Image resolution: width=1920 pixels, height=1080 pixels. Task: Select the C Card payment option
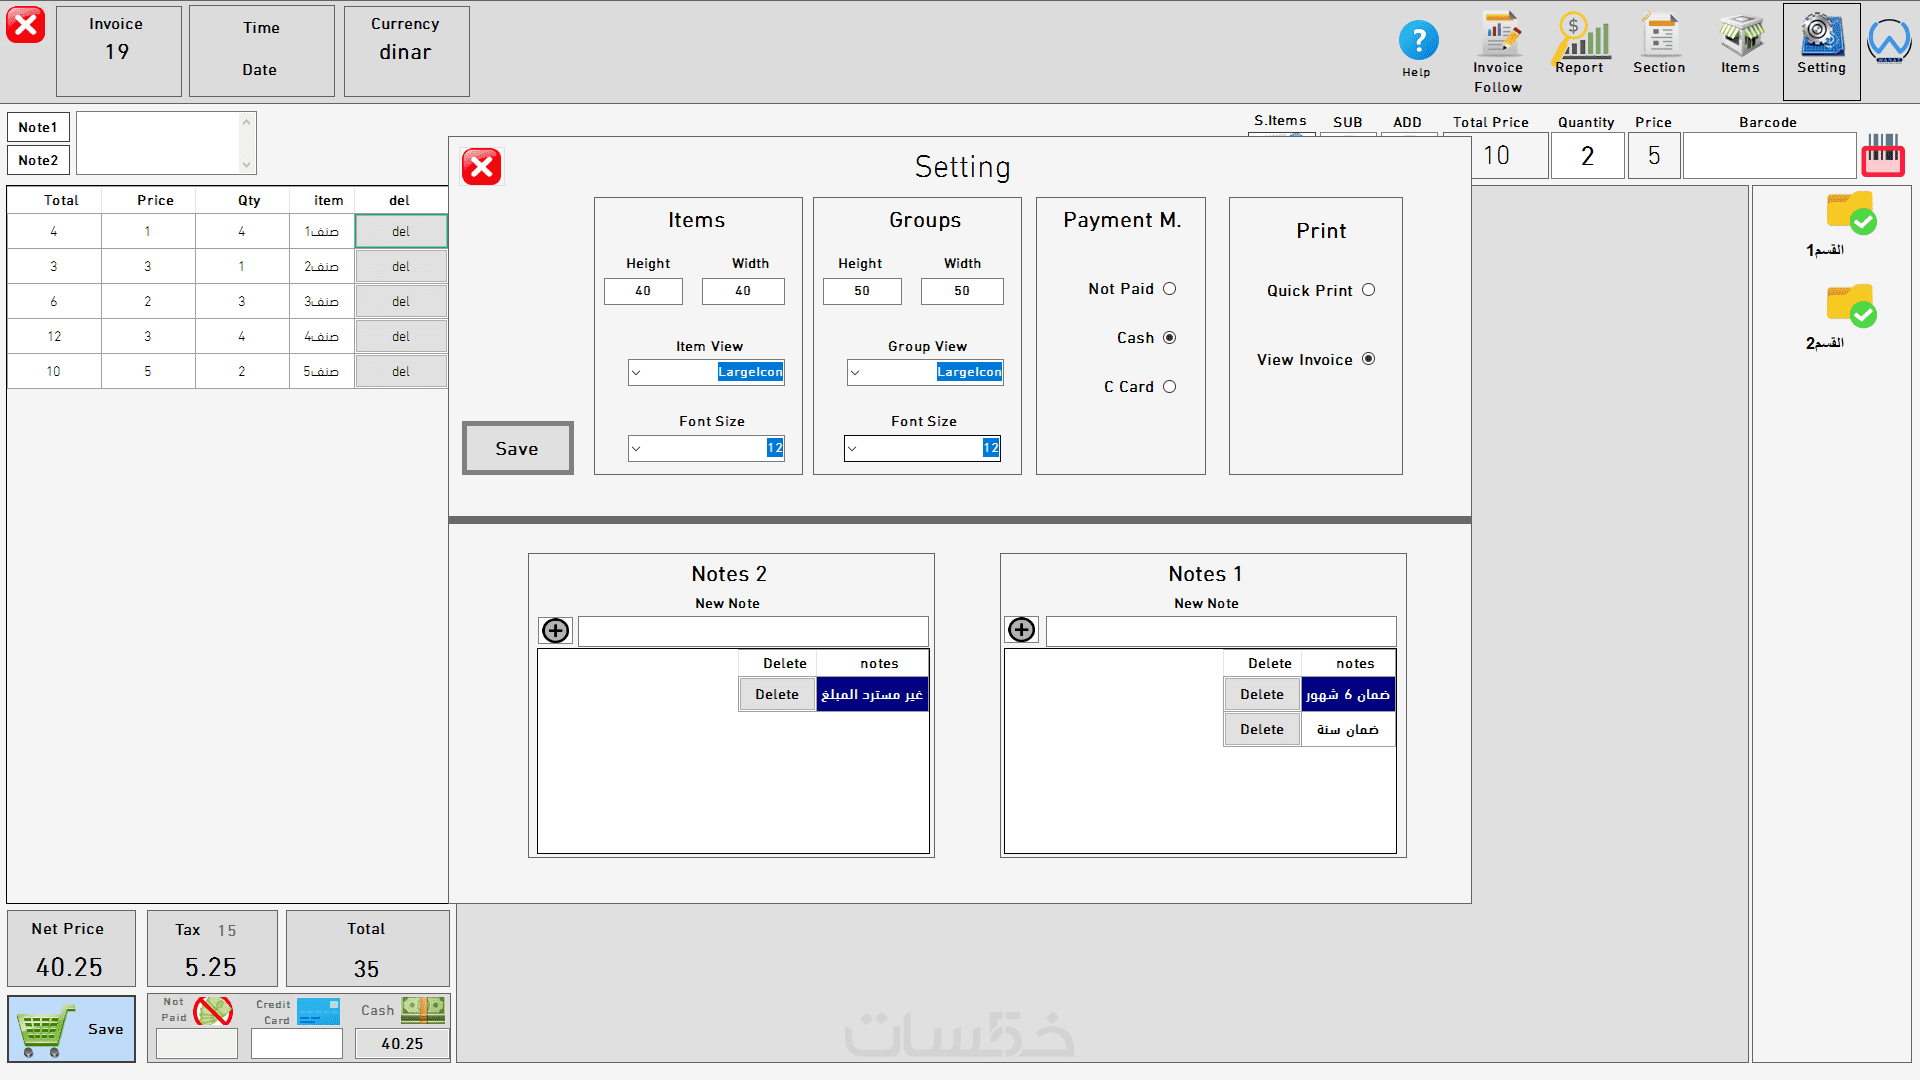pyautogui.click(x=1169, y=387)
